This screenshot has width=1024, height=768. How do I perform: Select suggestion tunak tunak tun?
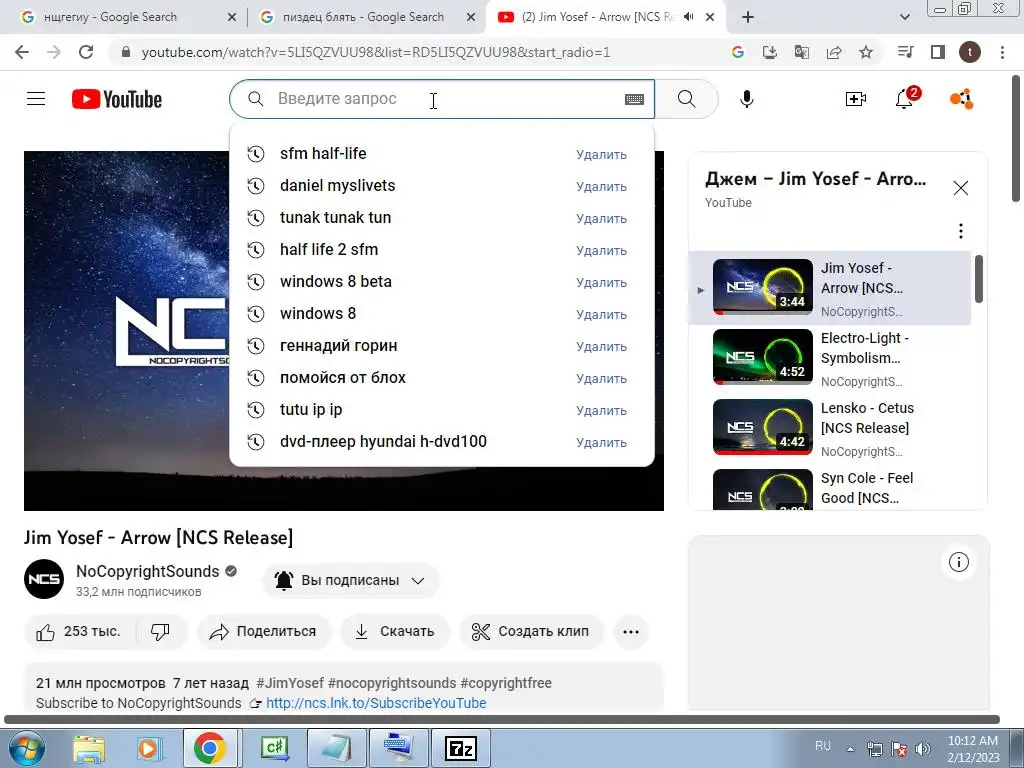point(441,217)
